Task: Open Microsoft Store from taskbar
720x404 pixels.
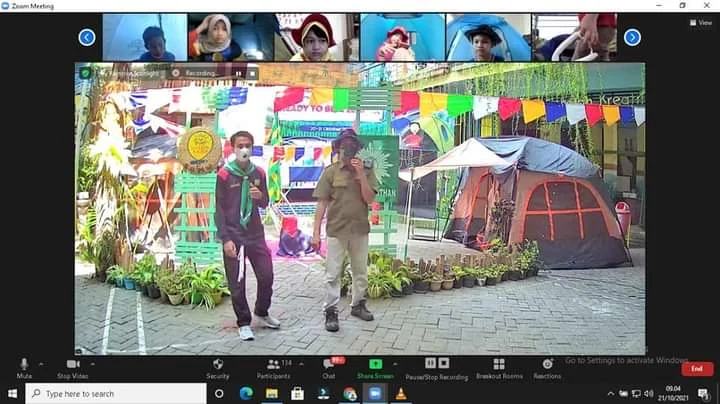Action: click(x=298, y=393)
